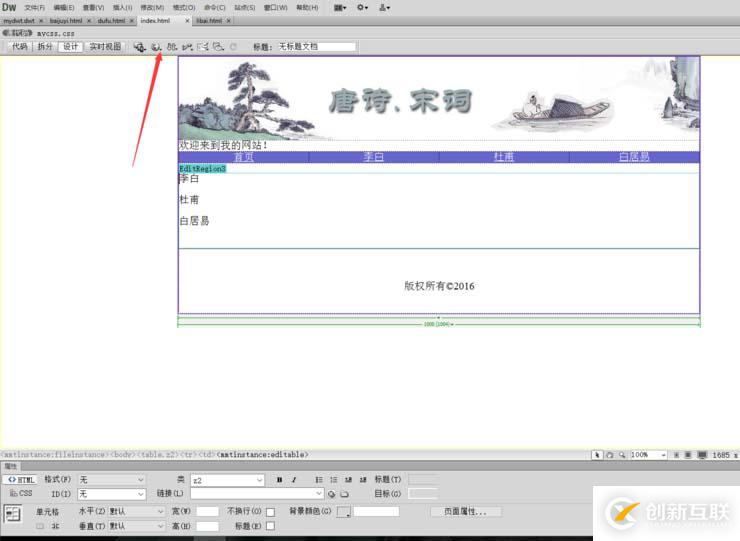Switch to 设计 design view

tap(70, 47)
